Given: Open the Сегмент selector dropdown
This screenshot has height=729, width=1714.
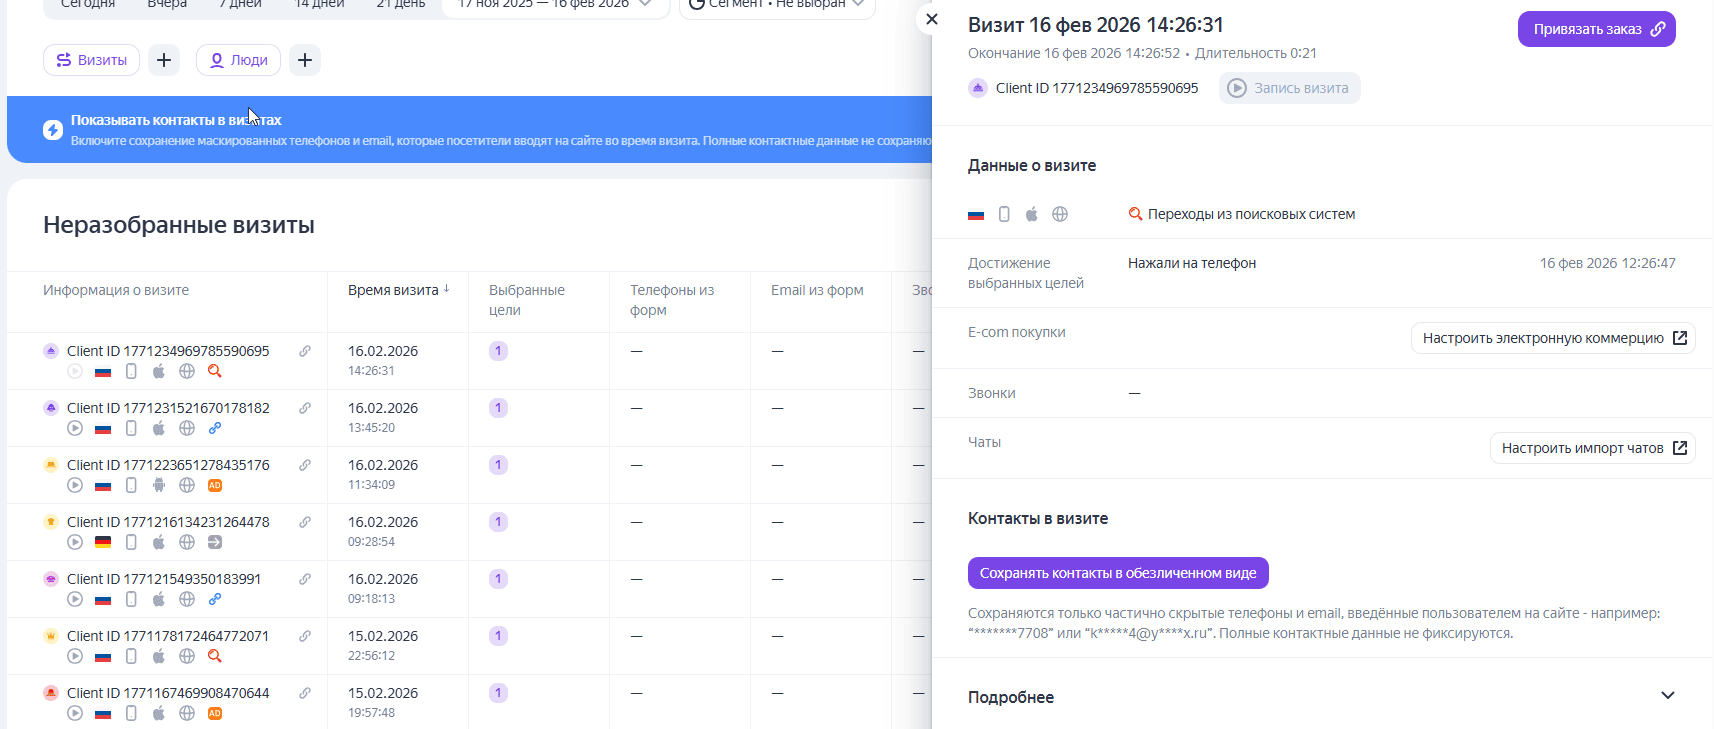Looking at the screenshot, I should [777, 5].
